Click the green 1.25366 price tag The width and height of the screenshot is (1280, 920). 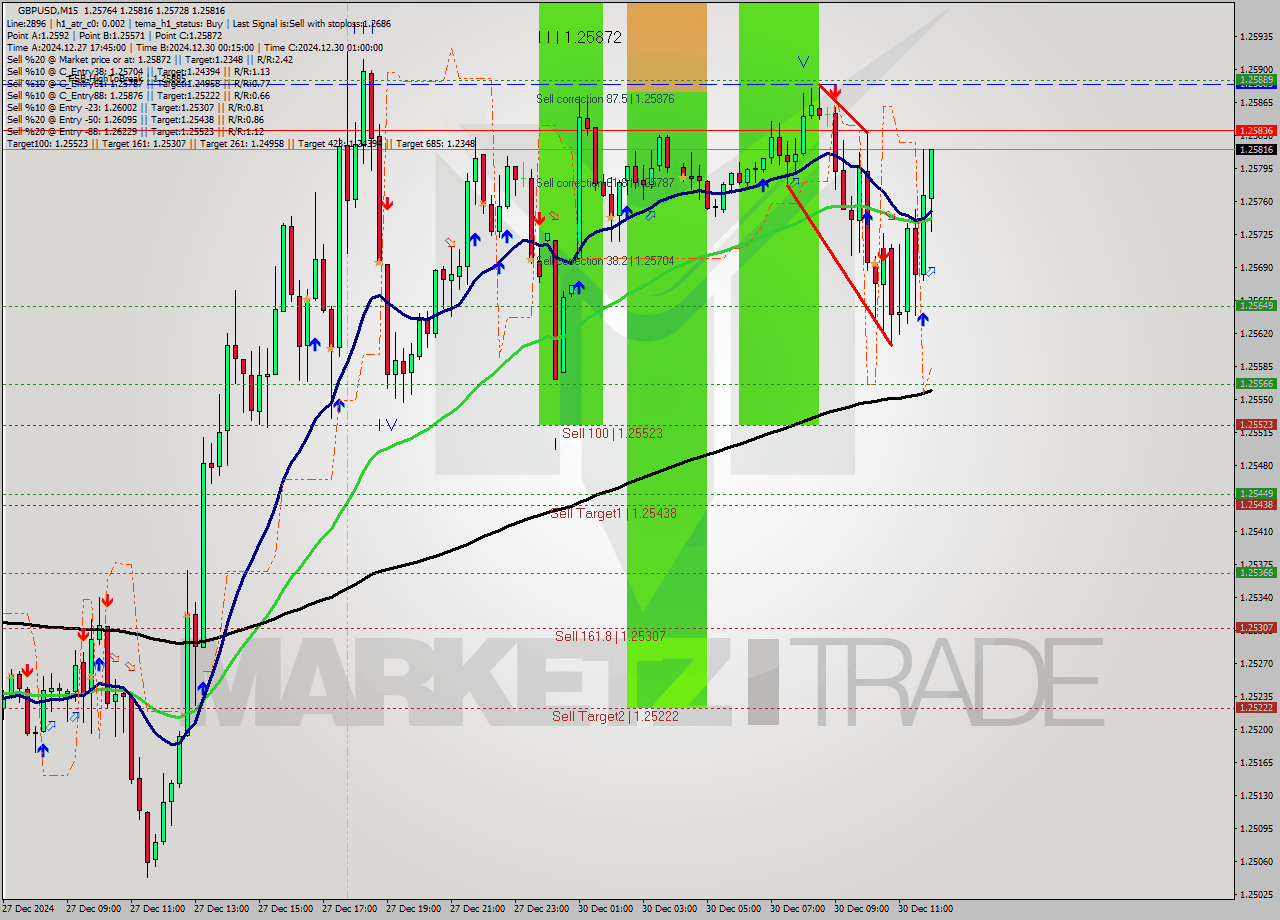[x=1256, y=572]
